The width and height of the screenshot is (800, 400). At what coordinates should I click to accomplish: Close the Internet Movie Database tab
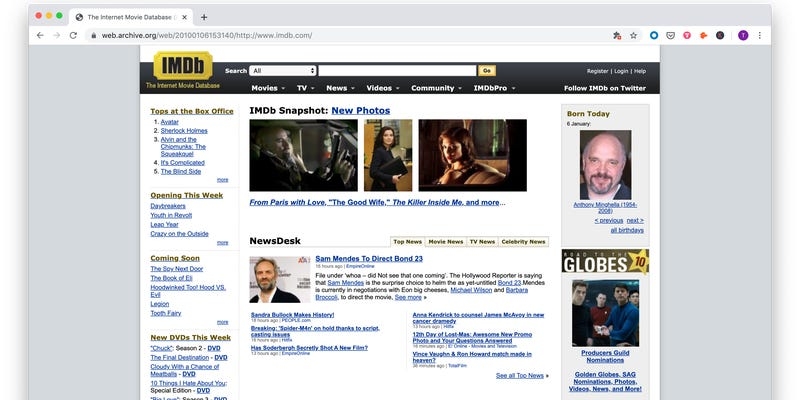coord(184,17)
